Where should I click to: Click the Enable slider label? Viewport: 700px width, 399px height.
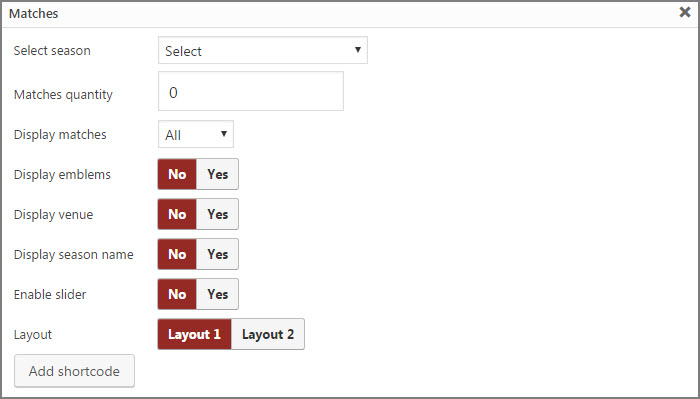point(50,295)
